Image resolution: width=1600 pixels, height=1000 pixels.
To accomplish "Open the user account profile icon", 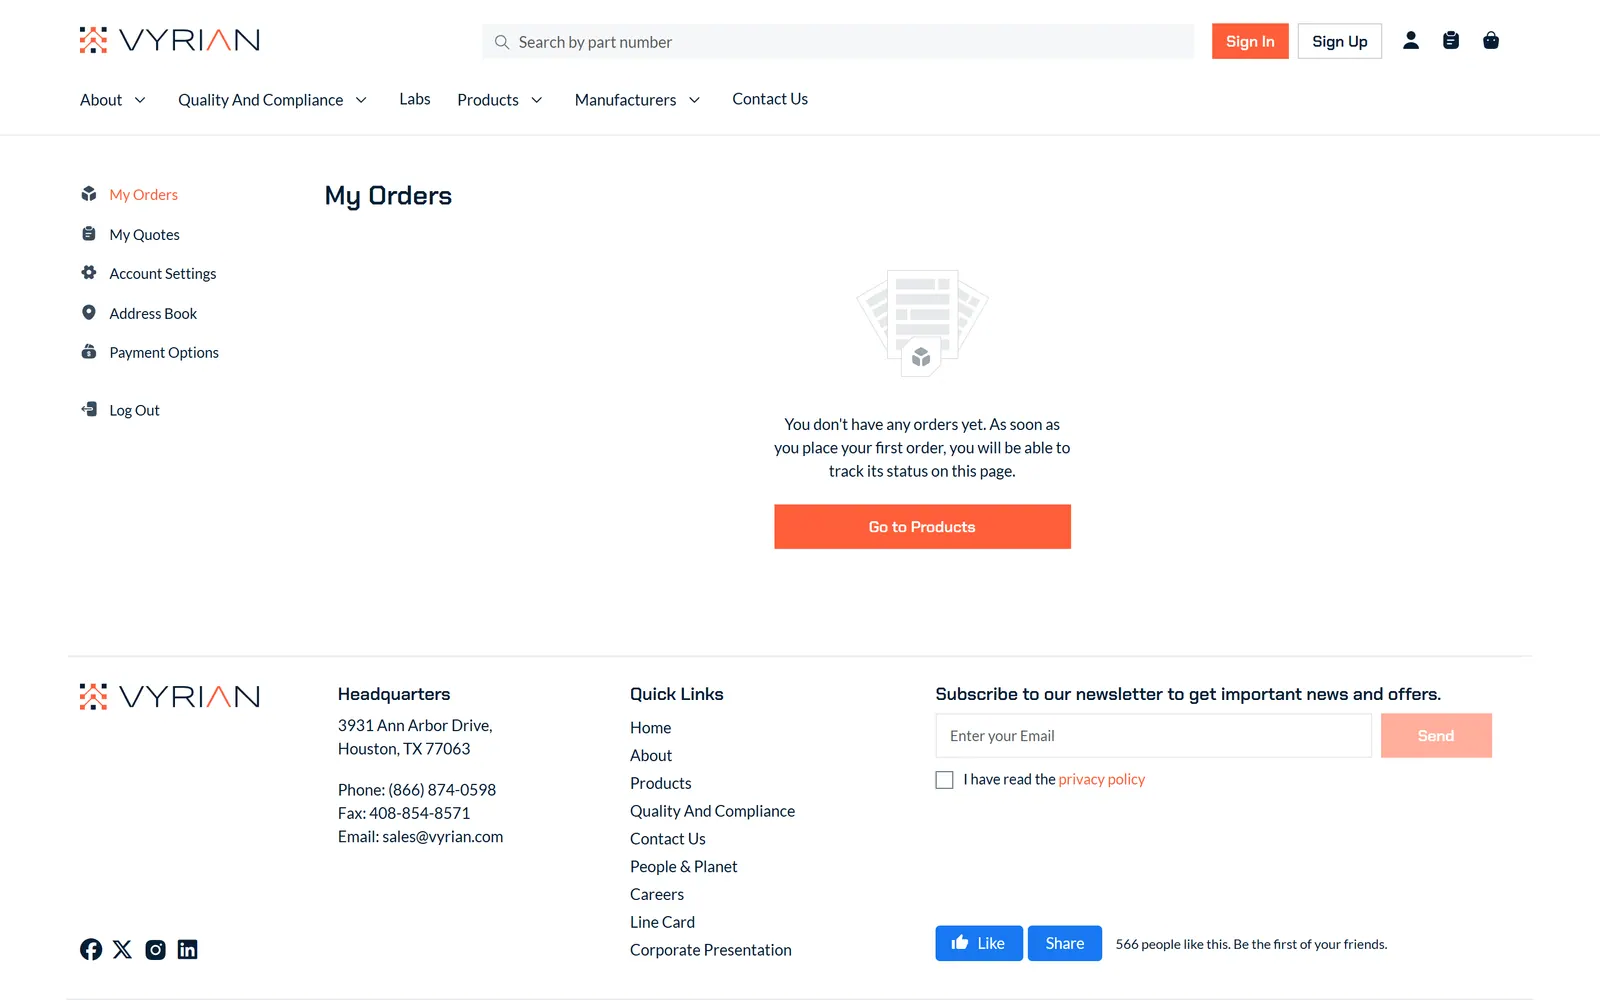I will (1411, 40).
